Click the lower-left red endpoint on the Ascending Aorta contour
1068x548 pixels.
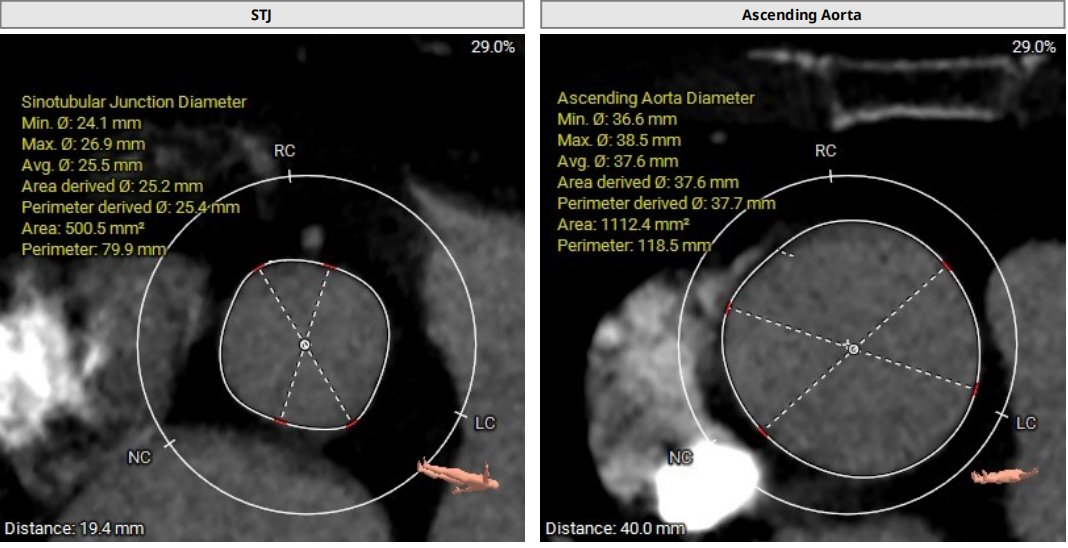click(x=763, y=432)
